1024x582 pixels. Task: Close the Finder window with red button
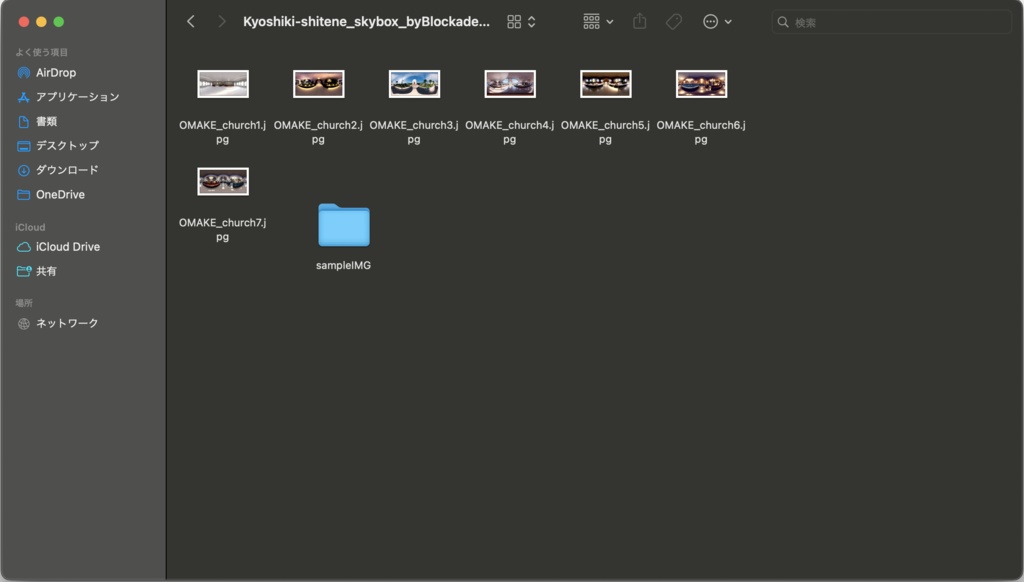pyautogui.click(x=24, y=22)
